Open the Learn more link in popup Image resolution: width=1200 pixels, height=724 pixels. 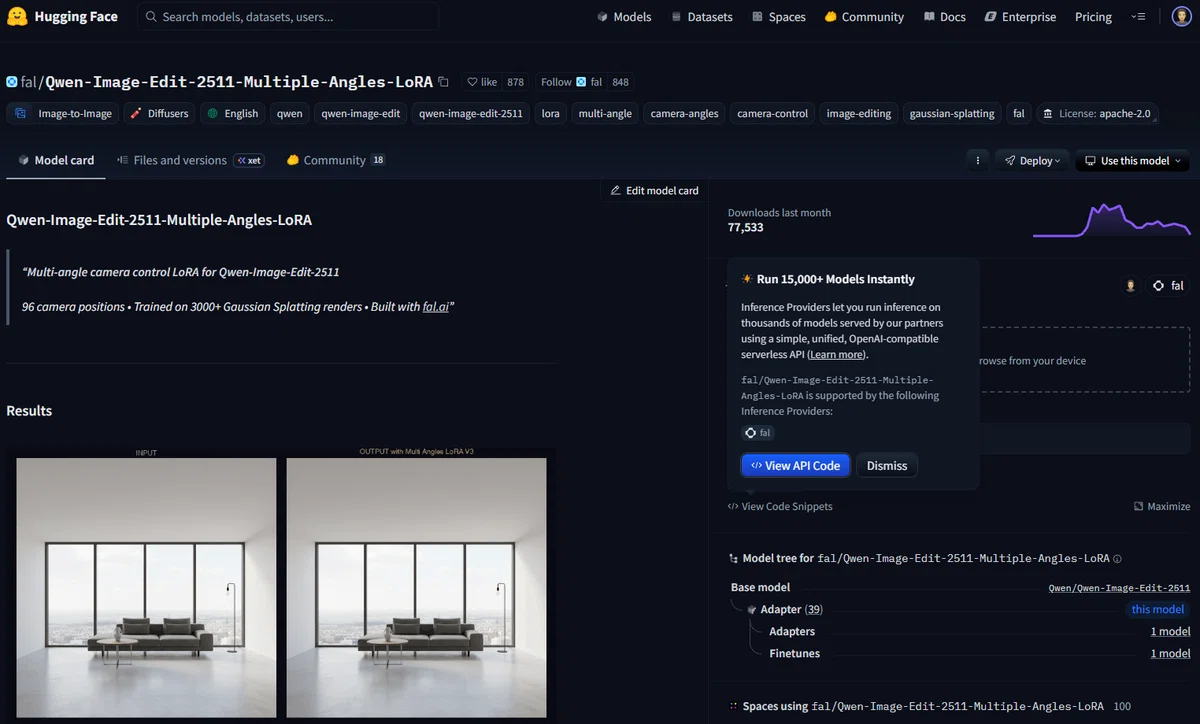836,354
